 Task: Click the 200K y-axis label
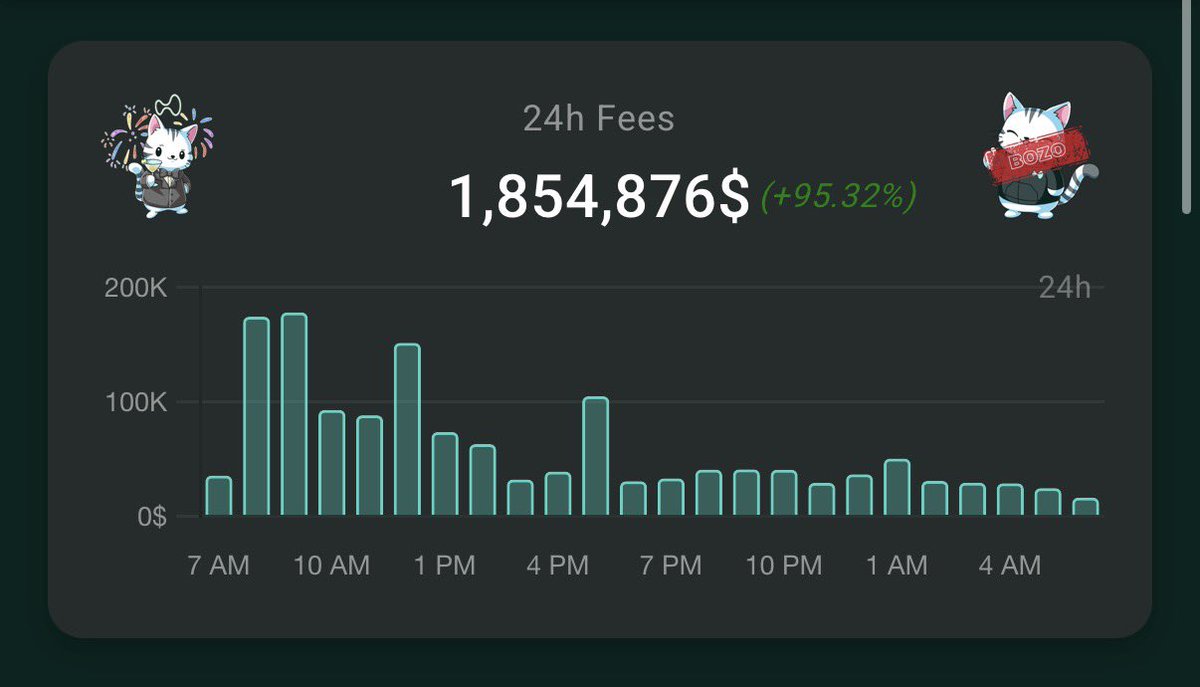[136, 288]
